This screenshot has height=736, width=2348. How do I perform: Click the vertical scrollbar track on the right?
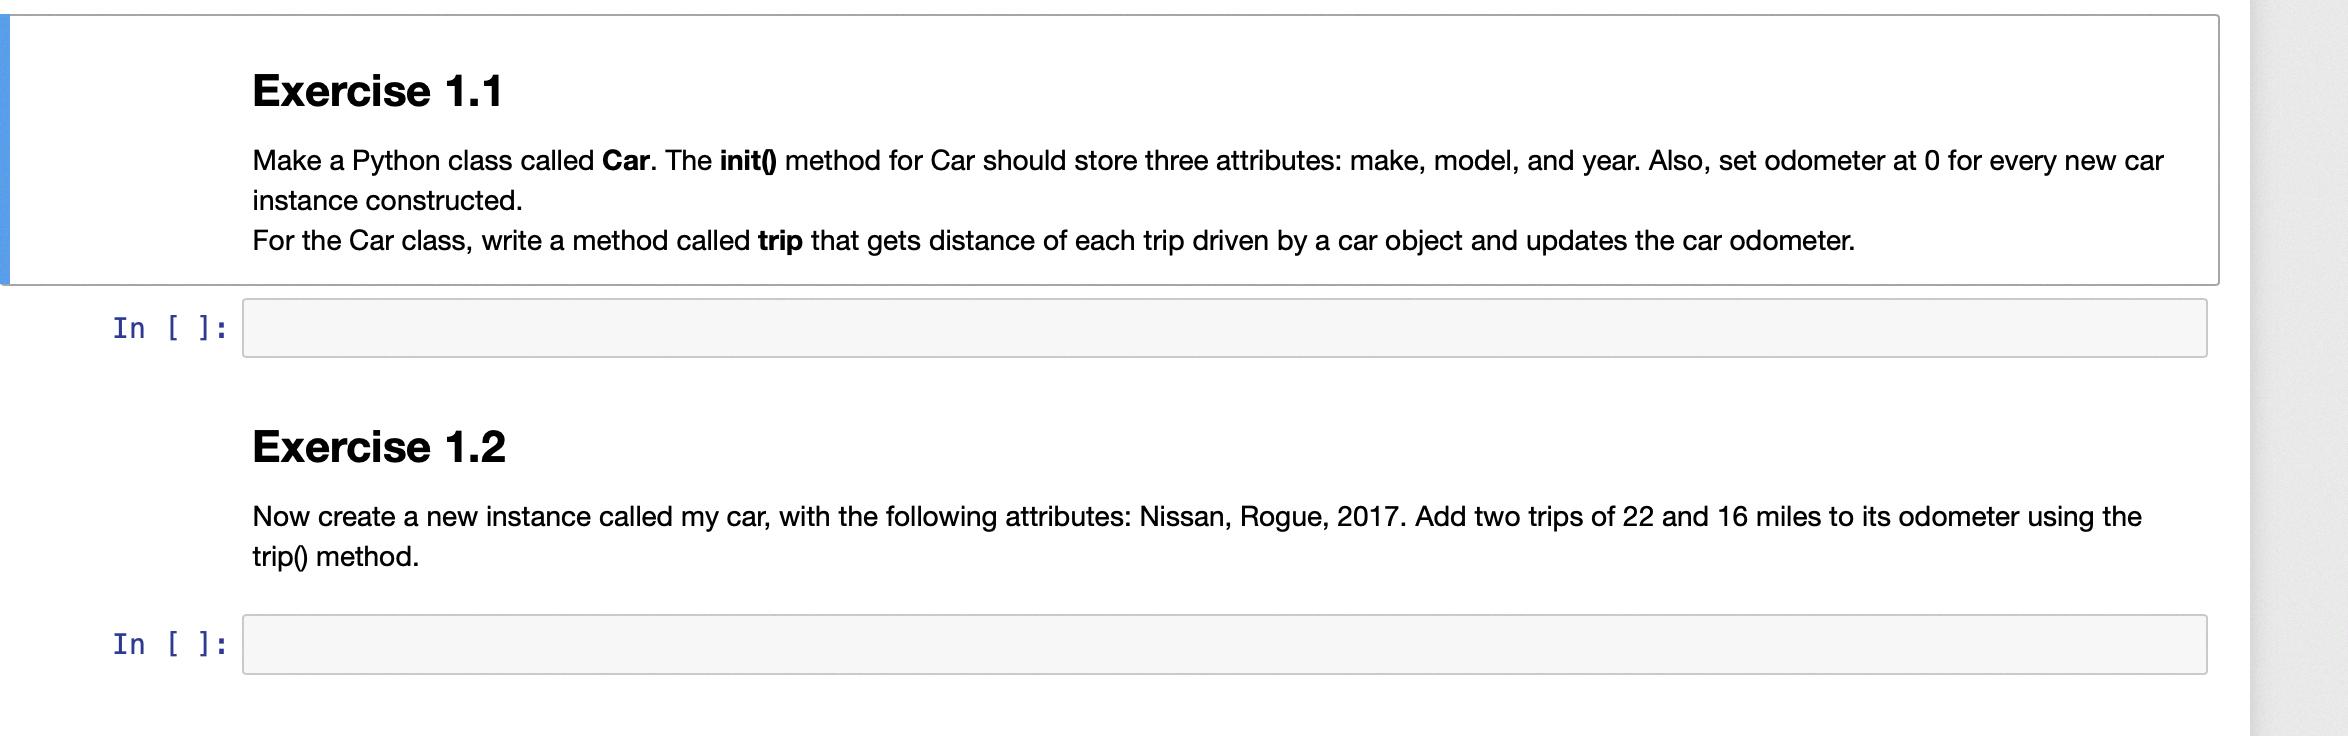pyautogui.click(x=2298, y=368)
